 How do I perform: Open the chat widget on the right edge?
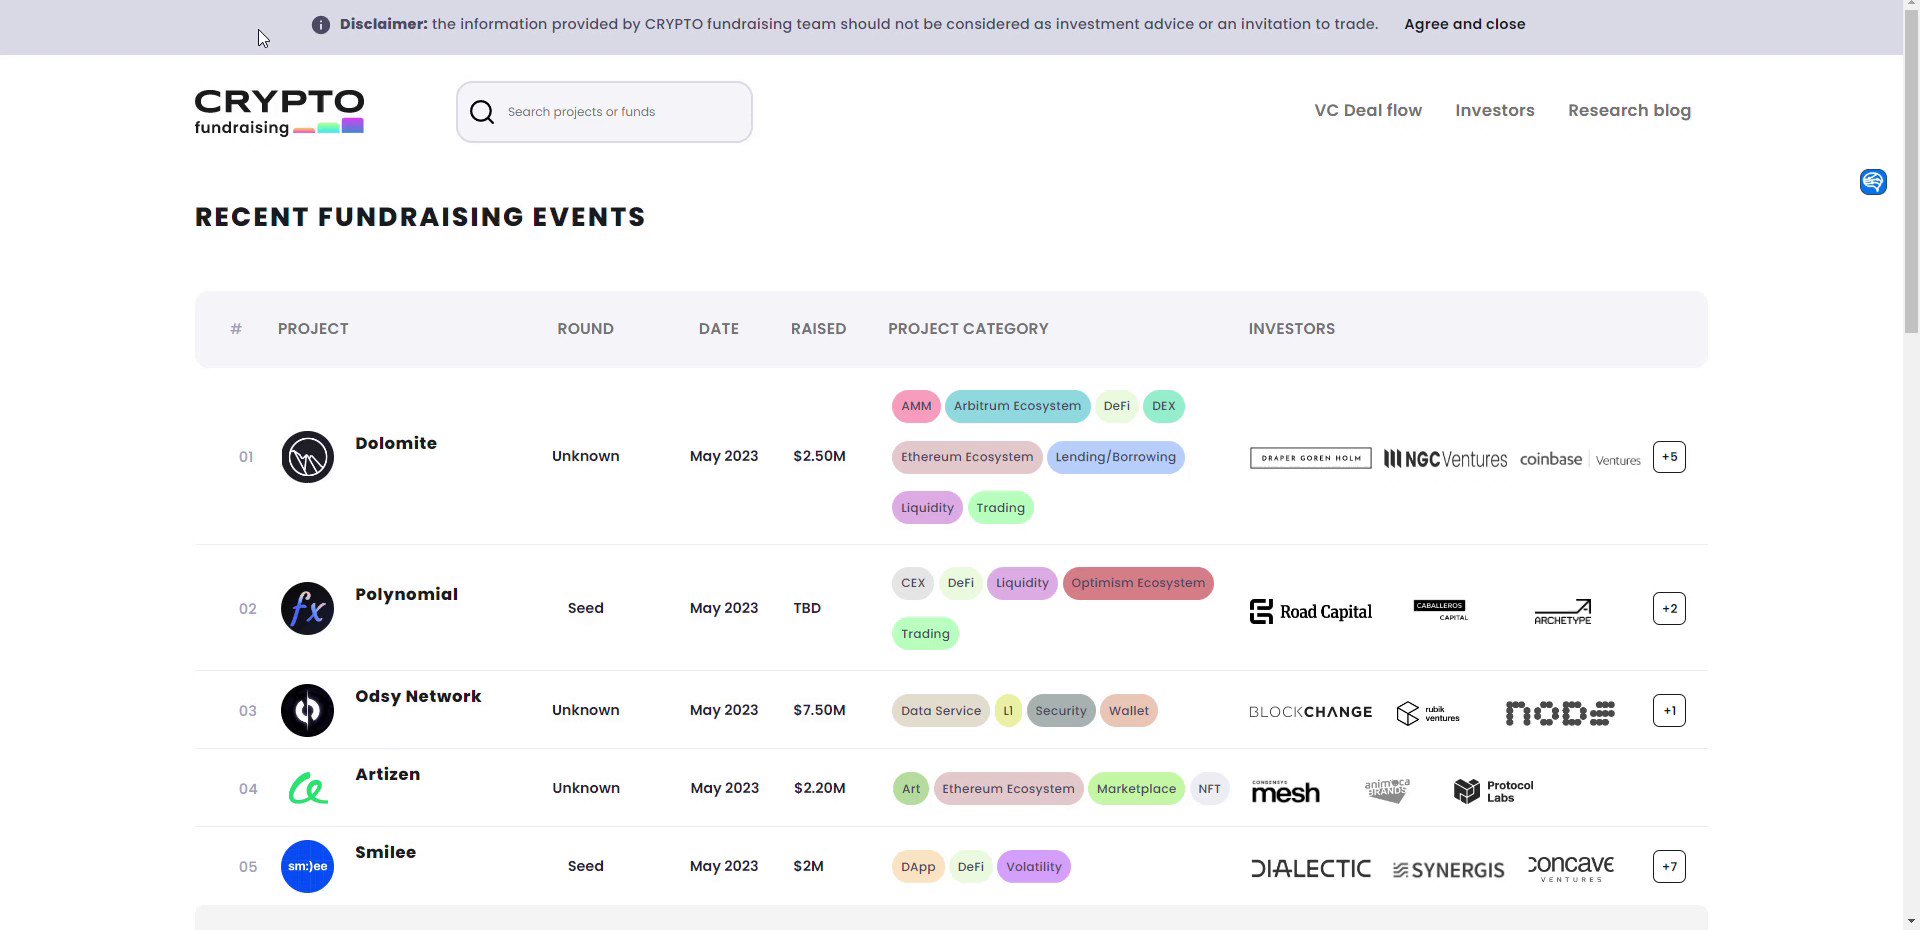[1873, 182]
